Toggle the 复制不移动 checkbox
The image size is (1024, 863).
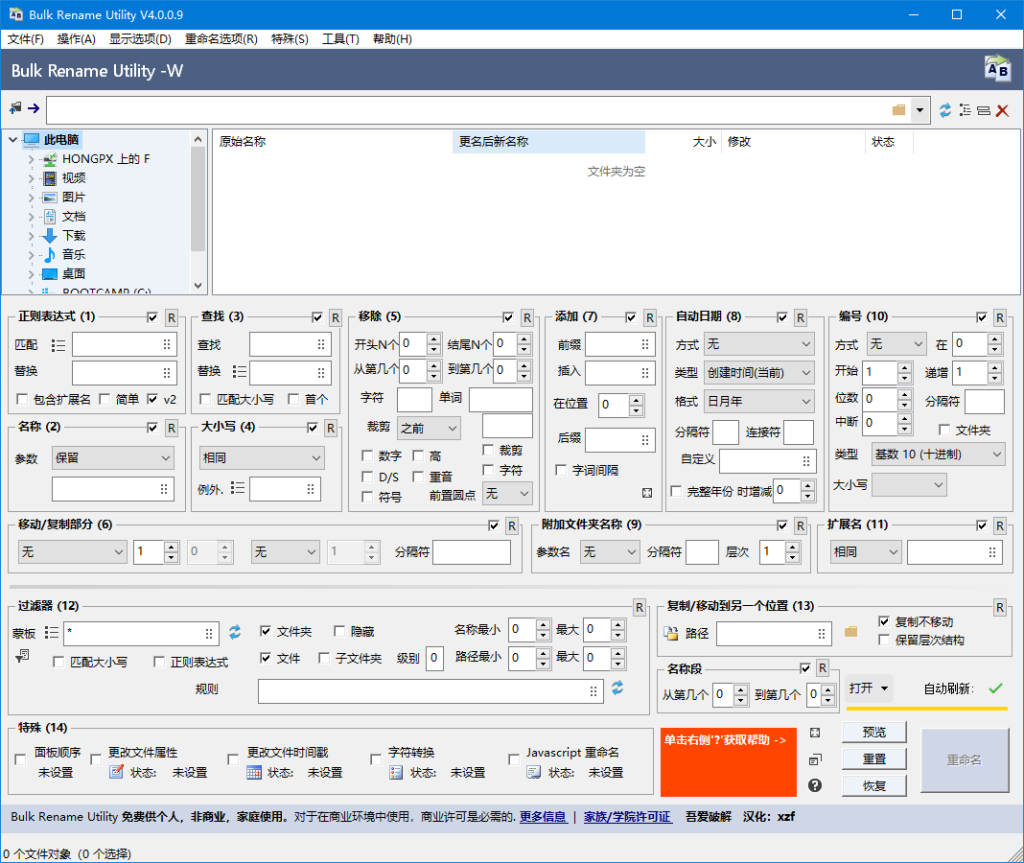[x=884, y=621]
